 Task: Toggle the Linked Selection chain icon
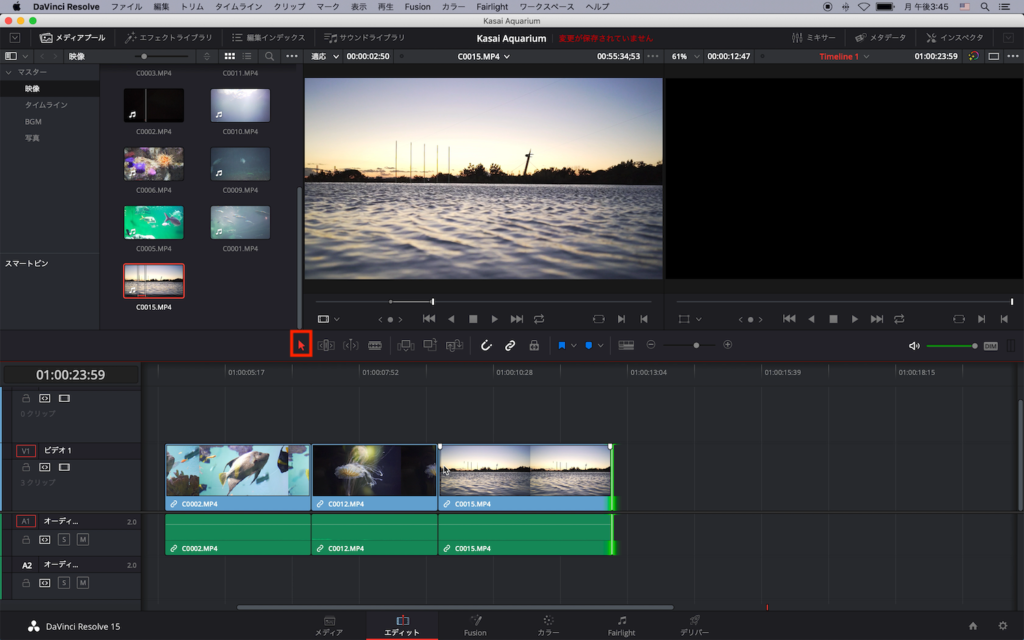point(510,345)
